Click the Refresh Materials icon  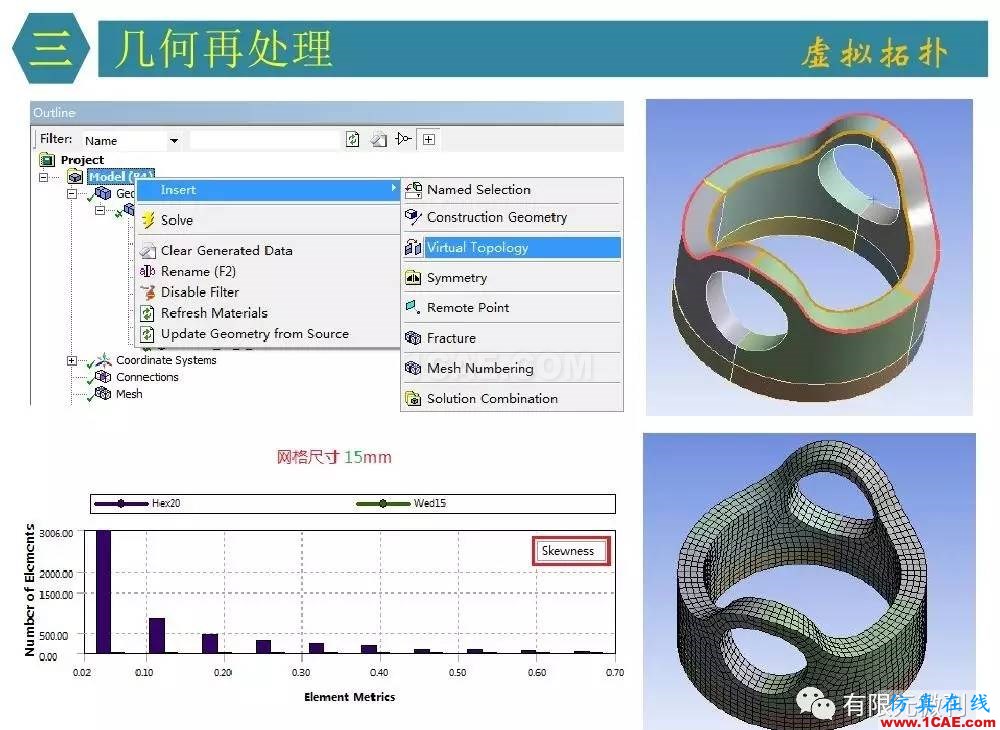pyautogui.click(x=147, y=313)
